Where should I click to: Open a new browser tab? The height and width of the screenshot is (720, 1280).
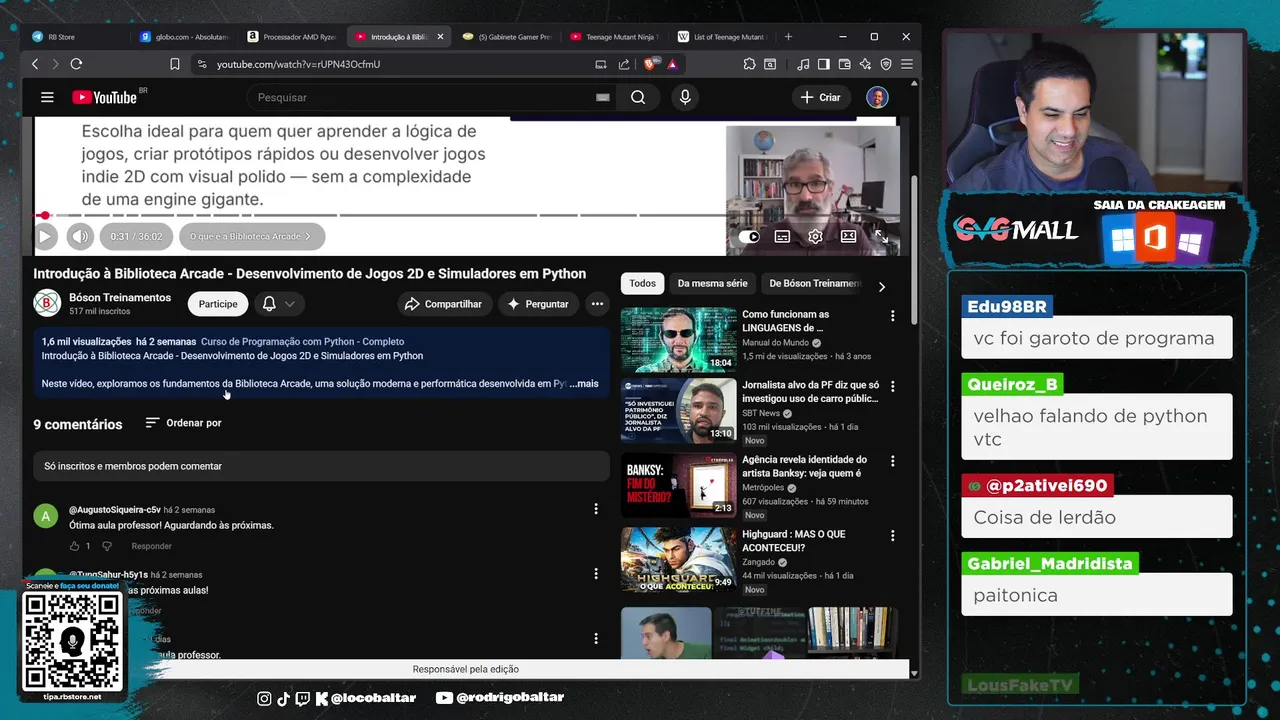(x=788, y=37)
